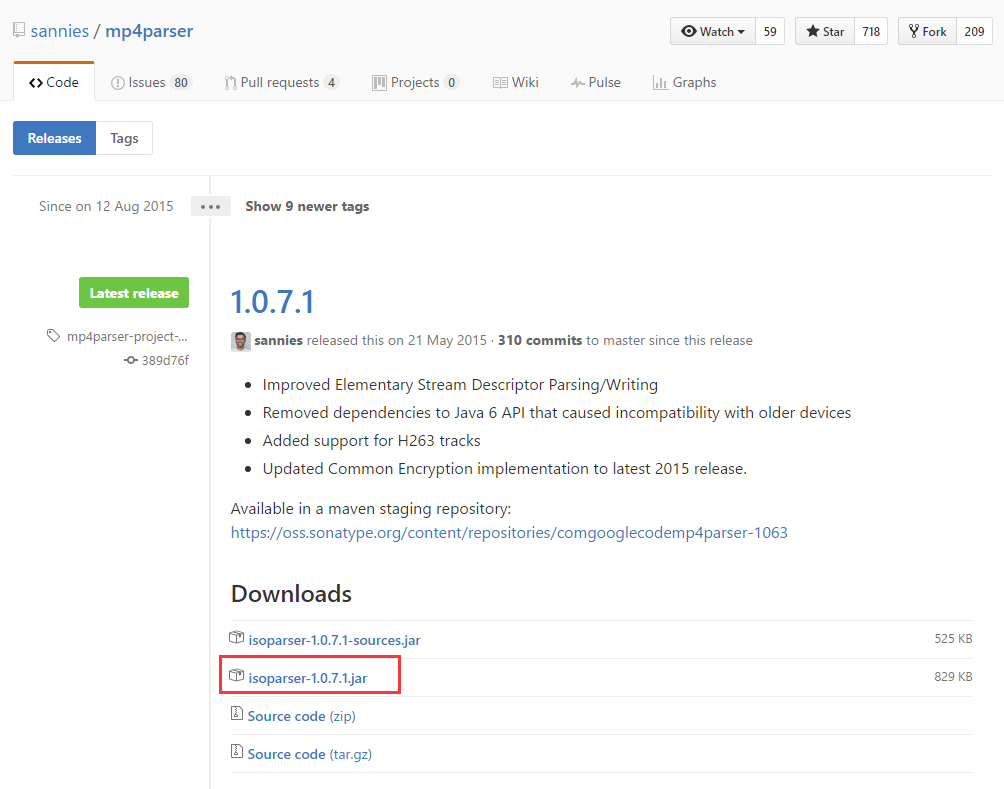View the 718 stargazers count
1004x789 pixels.
871,31
